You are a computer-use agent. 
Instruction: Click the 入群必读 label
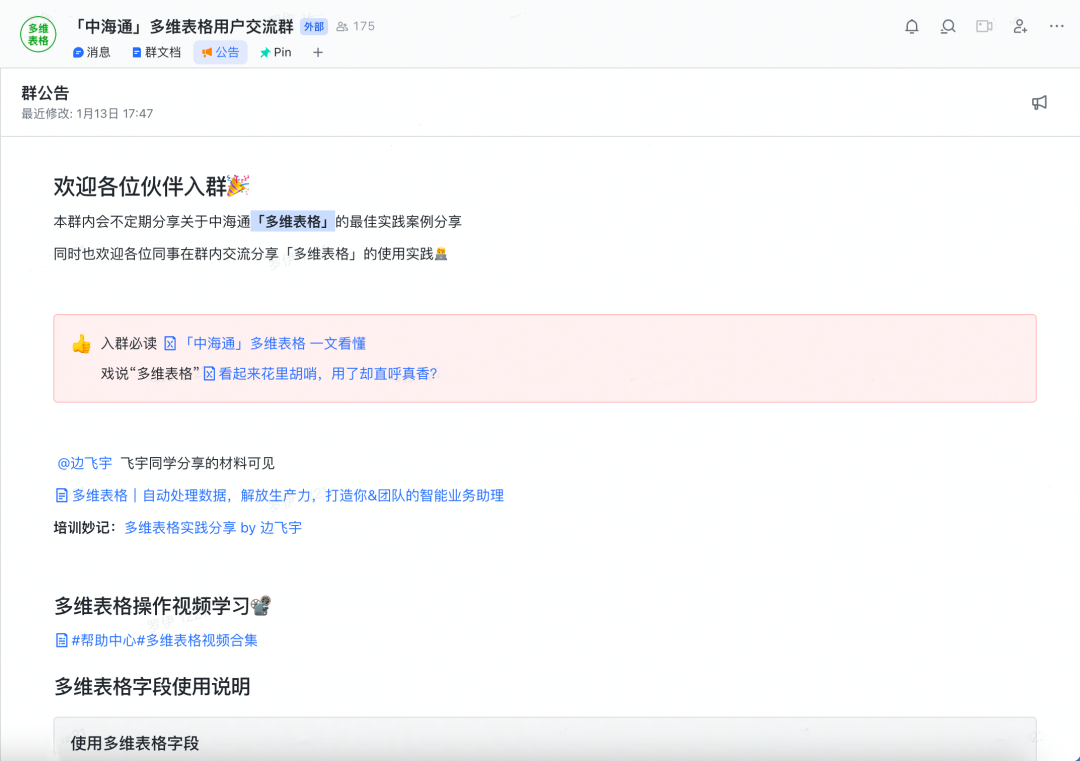click(x=129, y=344)
